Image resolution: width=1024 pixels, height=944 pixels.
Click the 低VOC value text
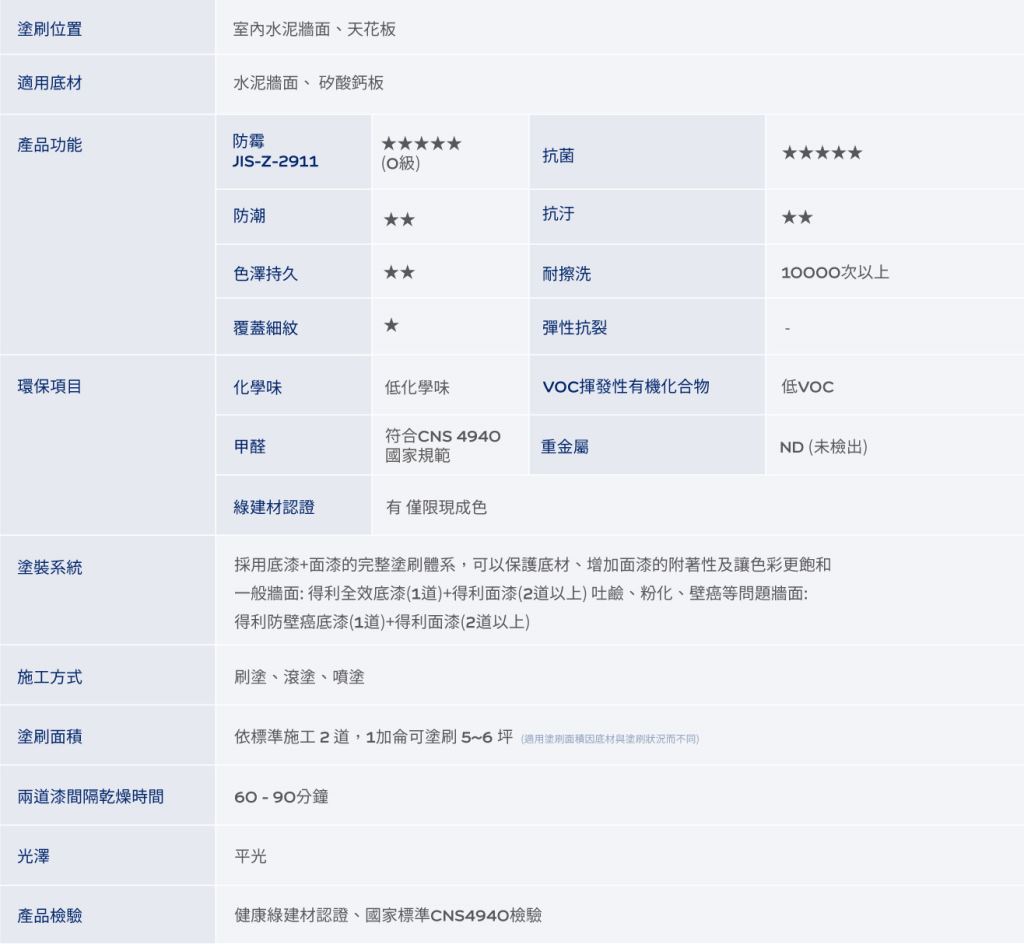(x=807, y=387)
